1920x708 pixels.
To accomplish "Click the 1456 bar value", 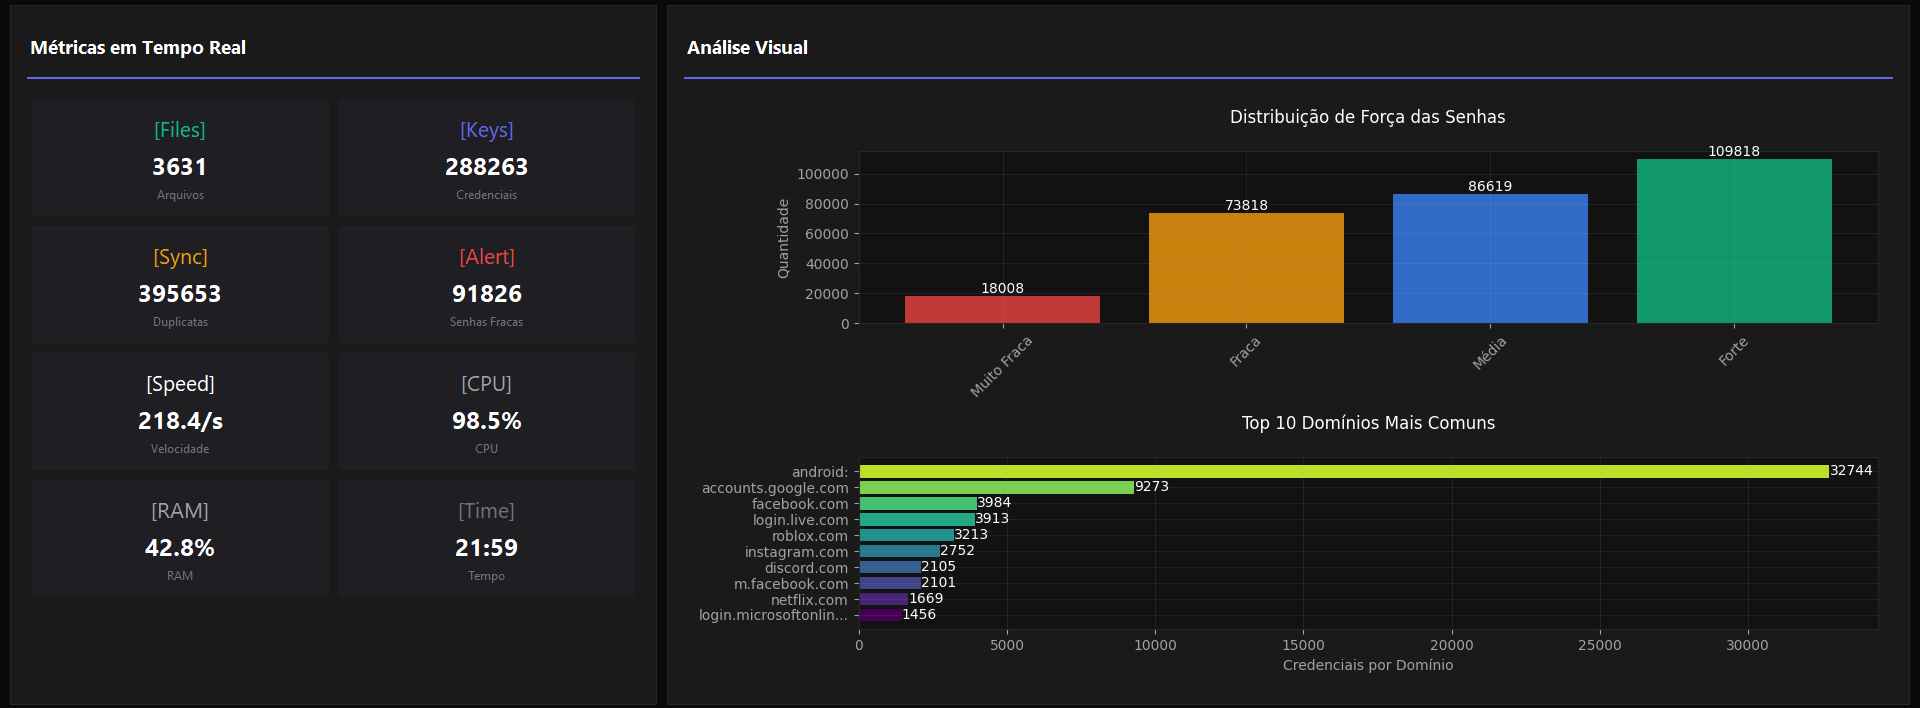I will click(919, 614).
